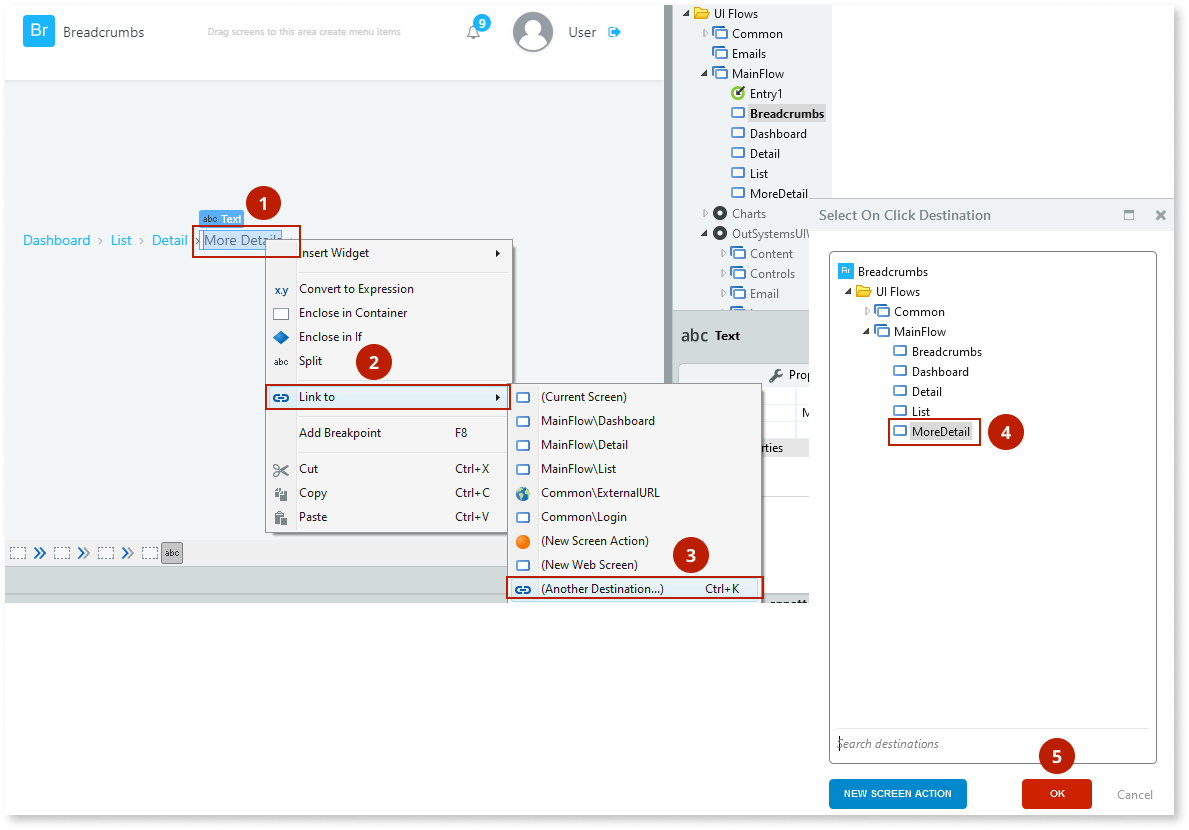The height and width of the screenshot is (830, 1189).
Task: Click the User avatar icon
Action: click(x=533, y=31)
